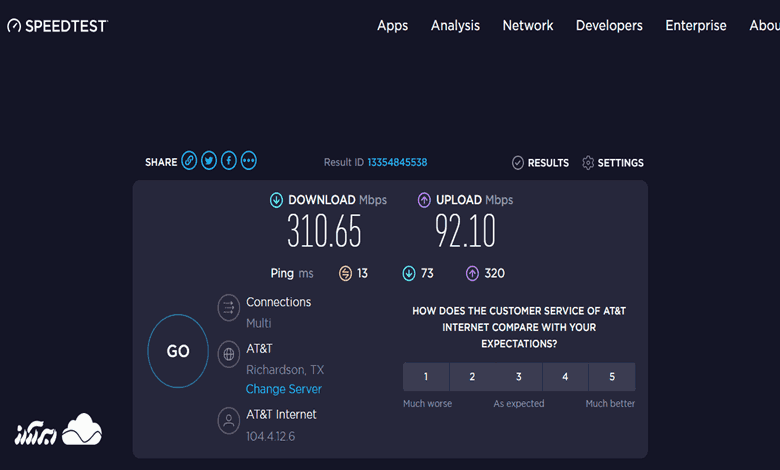Screen dimensions: 780x470
Task: Open the Developers menu
Action: (609, 26)
